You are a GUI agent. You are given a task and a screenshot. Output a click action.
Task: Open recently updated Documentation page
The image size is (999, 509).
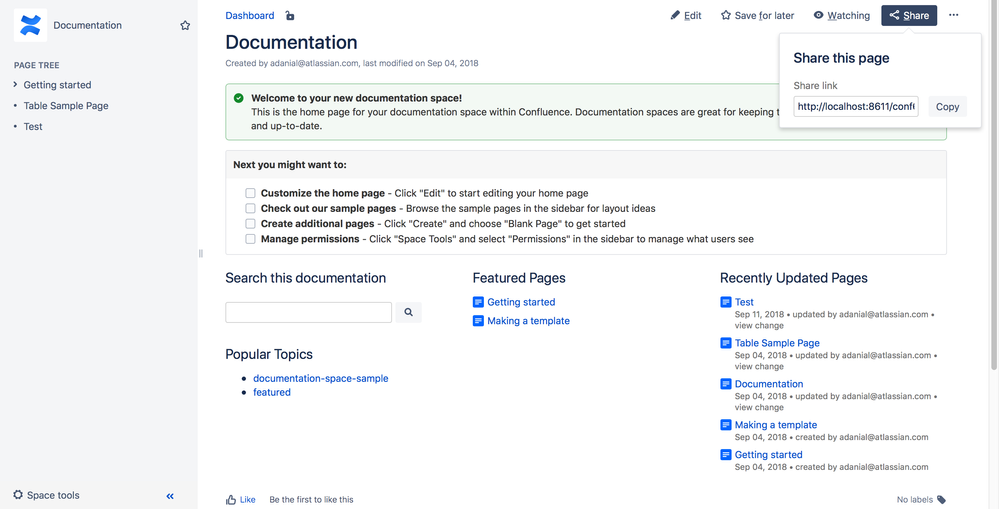pos(769,384)
